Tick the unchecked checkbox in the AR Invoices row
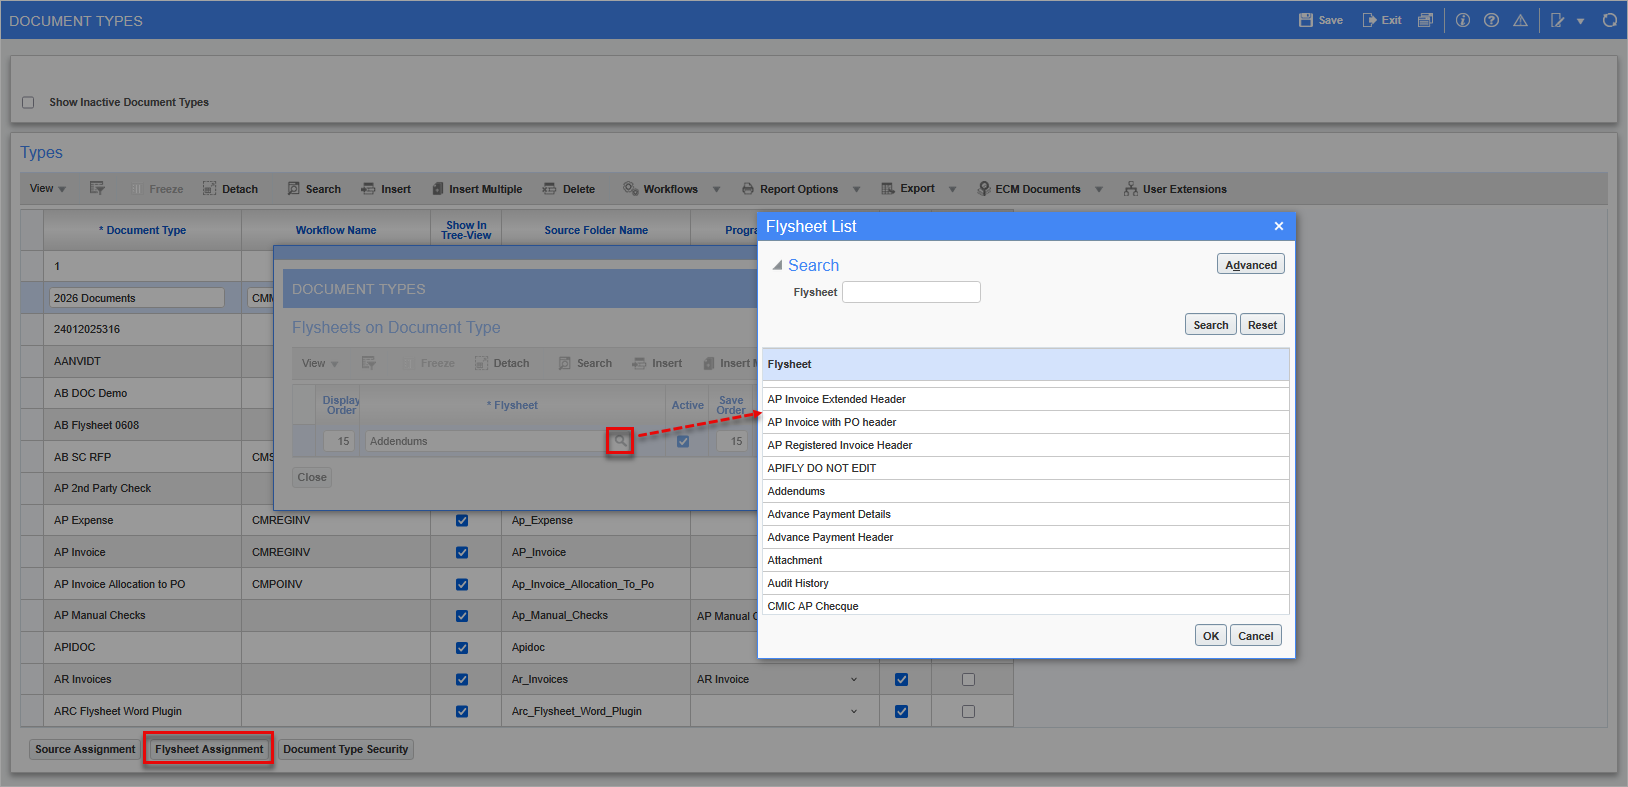 [x=968, y=680]
